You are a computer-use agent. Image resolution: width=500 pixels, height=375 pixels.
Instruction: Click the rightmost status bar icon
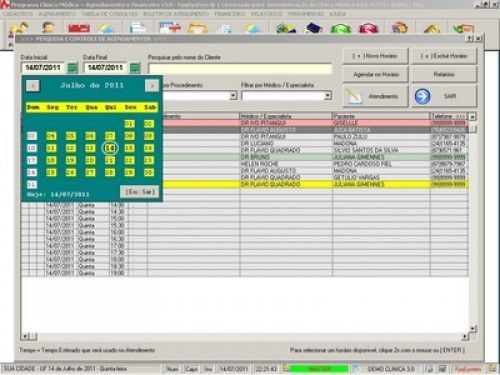pyautogui.click(x=492, y=369)
